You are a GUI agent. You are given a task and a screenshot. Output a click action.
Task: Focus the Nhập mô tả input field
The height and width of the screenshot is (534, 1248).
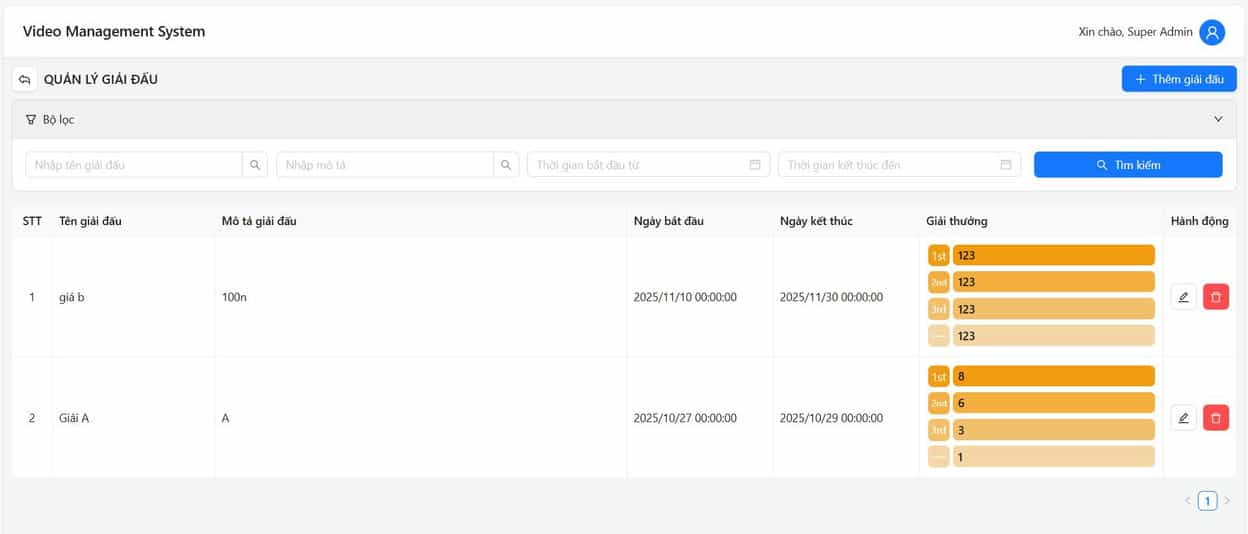pyautogui.click(x=385, y=165)
